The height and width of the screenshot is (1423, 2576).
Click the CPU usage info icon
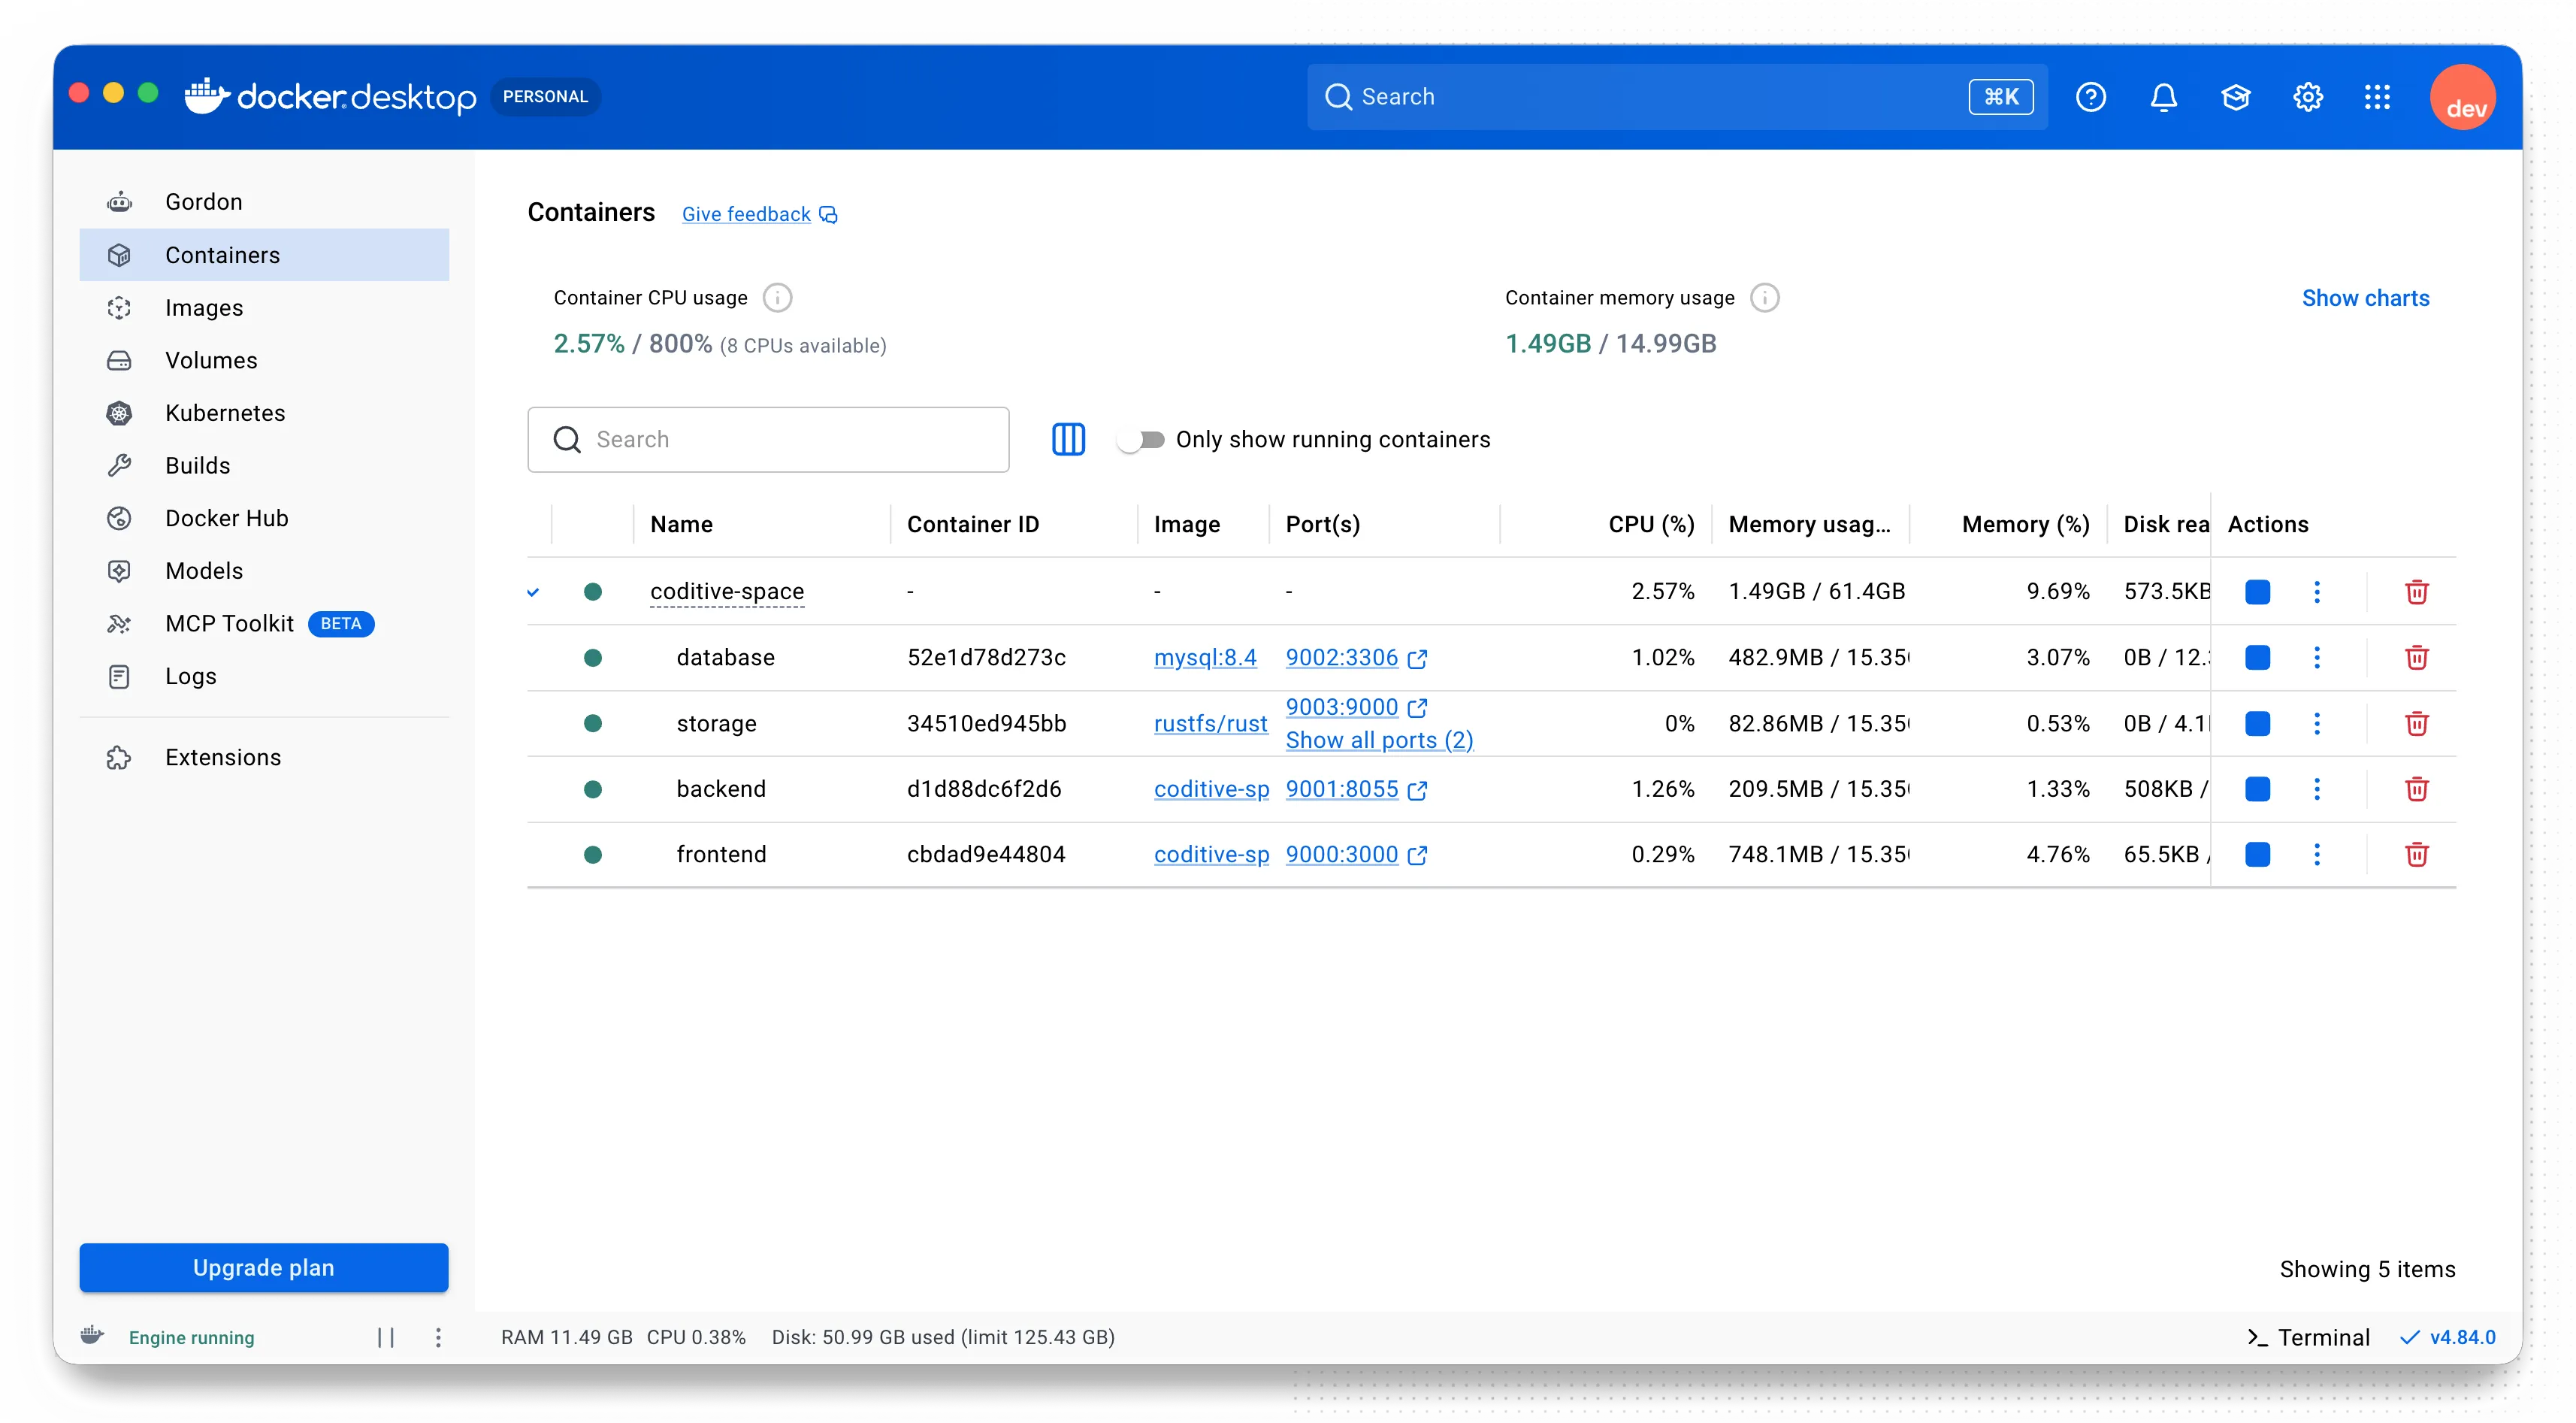coord(777,297)
